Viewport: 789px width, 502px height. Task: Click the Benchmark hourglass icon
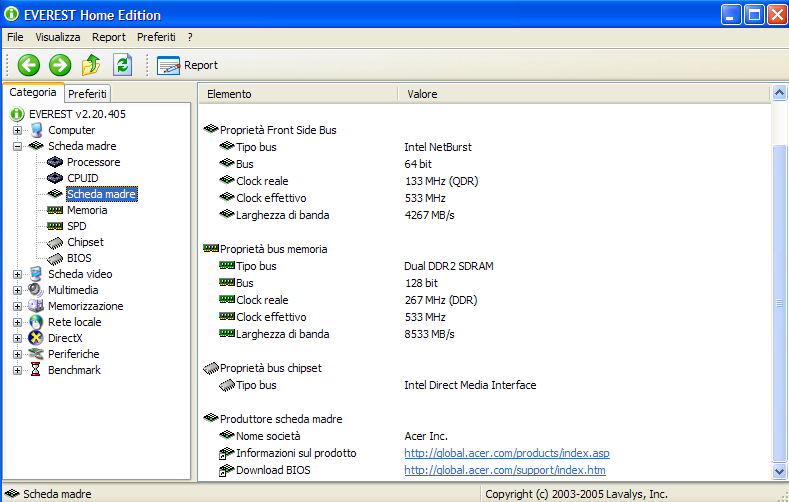pos(35,370)
